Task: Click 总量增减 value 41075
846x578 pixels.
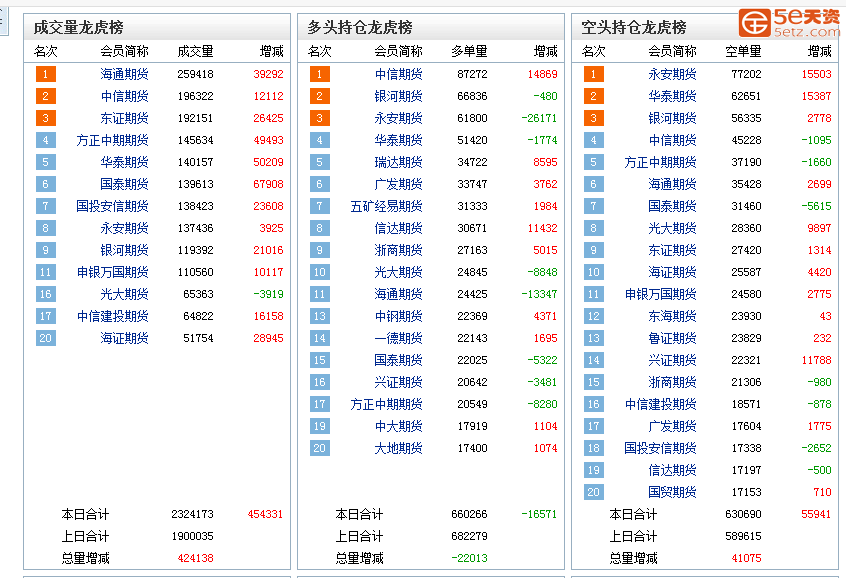Action: coord(746,558)
